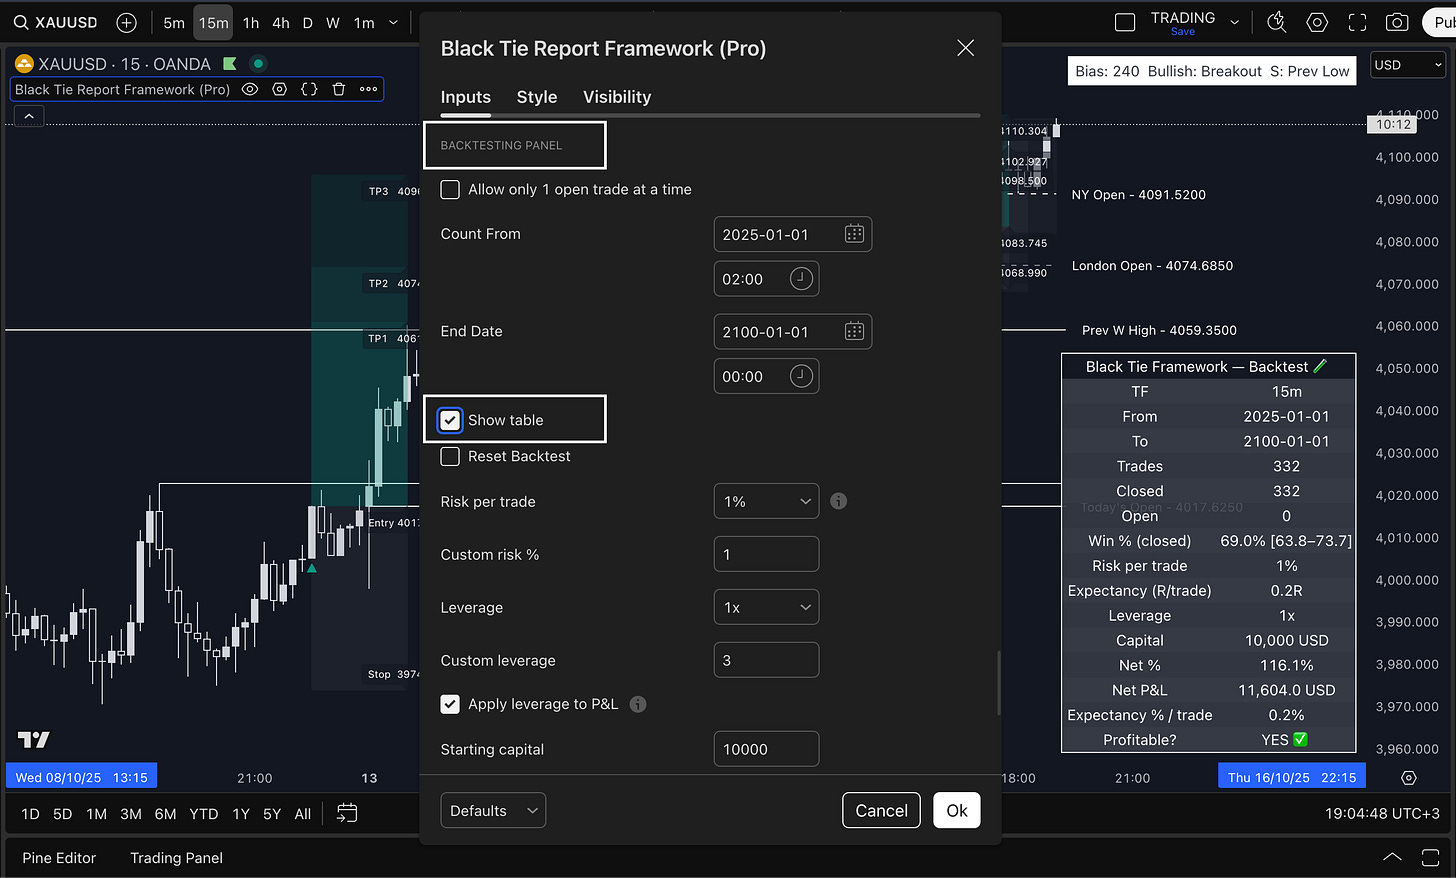
Task: Open indicator settings gear in legend
Action: 280,89
